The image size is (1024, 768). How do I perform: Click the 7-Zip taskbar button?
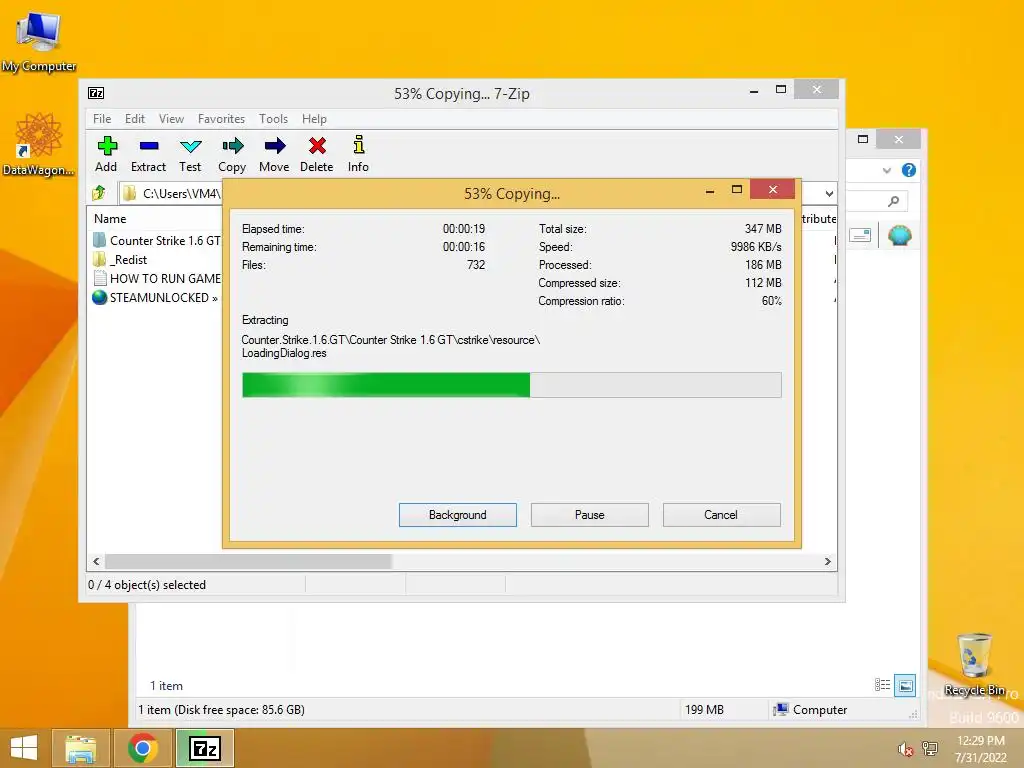pos(204,748)
